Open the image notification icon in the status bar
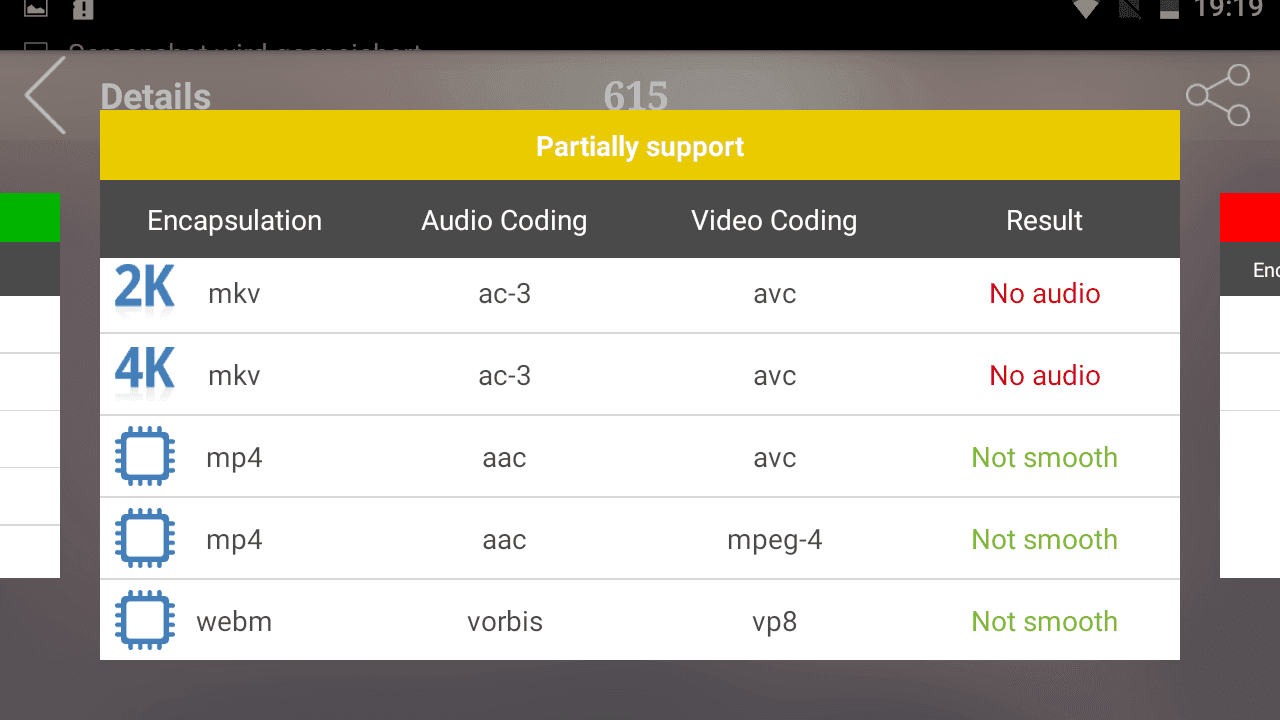Screen dimensions: 1280x720 pyautogui.click(x=36, y=9)
